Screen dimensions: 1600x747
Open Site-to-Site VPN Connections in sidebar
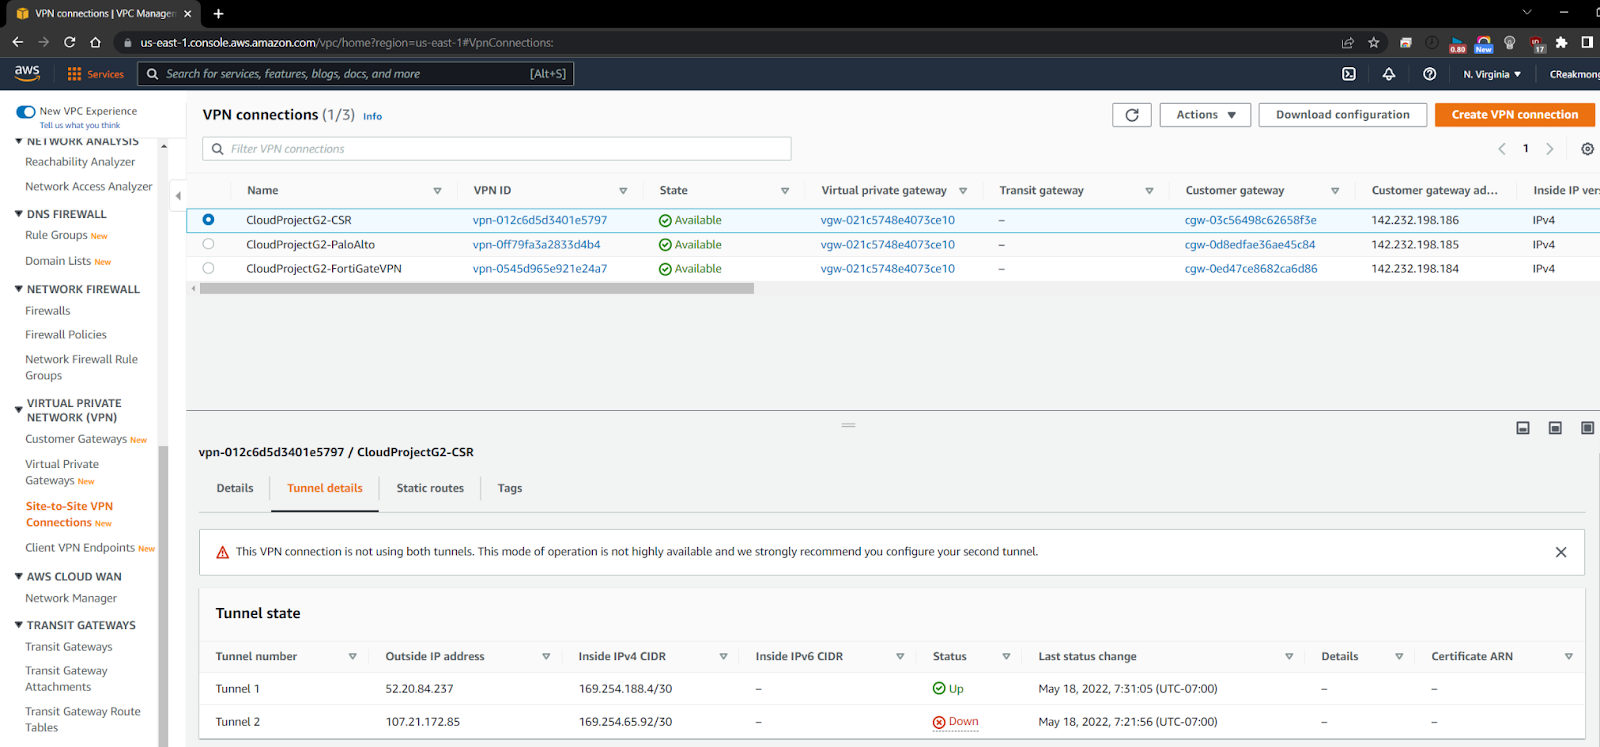point(69,514)
